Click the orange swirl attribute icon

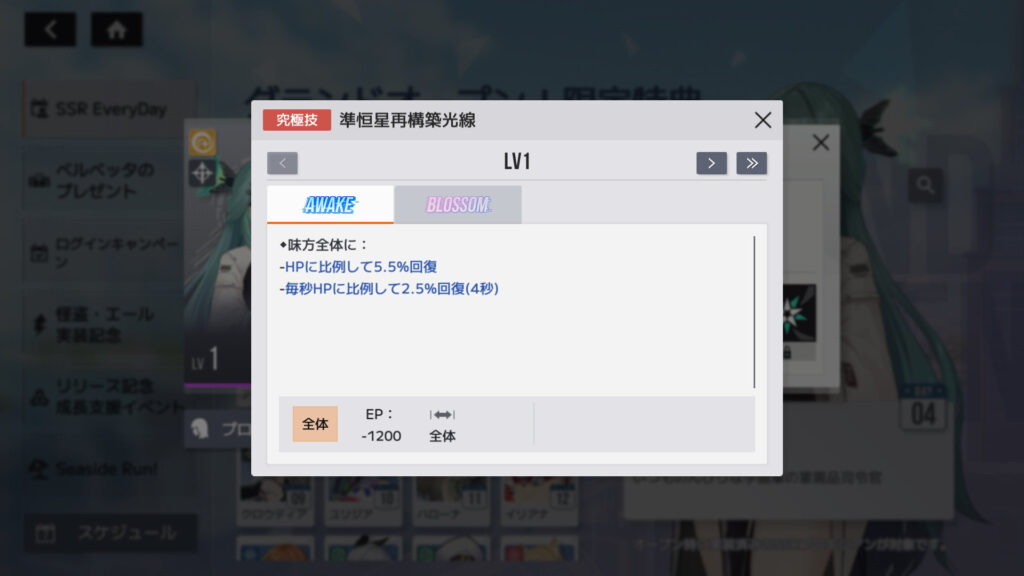point(202,142)
